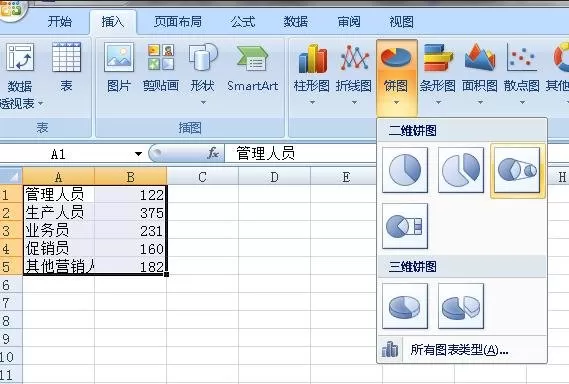This screenshot has height=384, width=569.
Task: Open the Shapes (形状) gallery icon
Action: pyautogui.click(x=203, y=57)
